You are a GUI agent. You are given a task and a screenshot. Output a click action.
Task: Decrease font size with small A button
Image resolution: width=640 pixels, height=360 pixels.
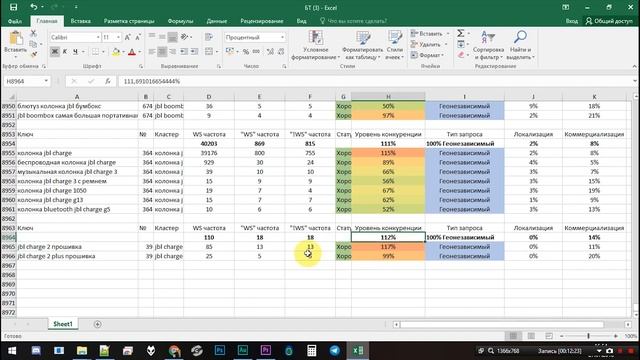138,37
